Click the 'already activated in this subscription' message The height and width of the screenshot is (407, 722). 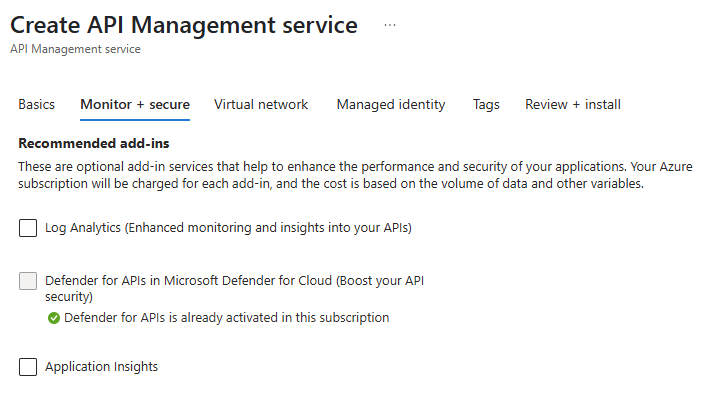click(x=226, y=318)
